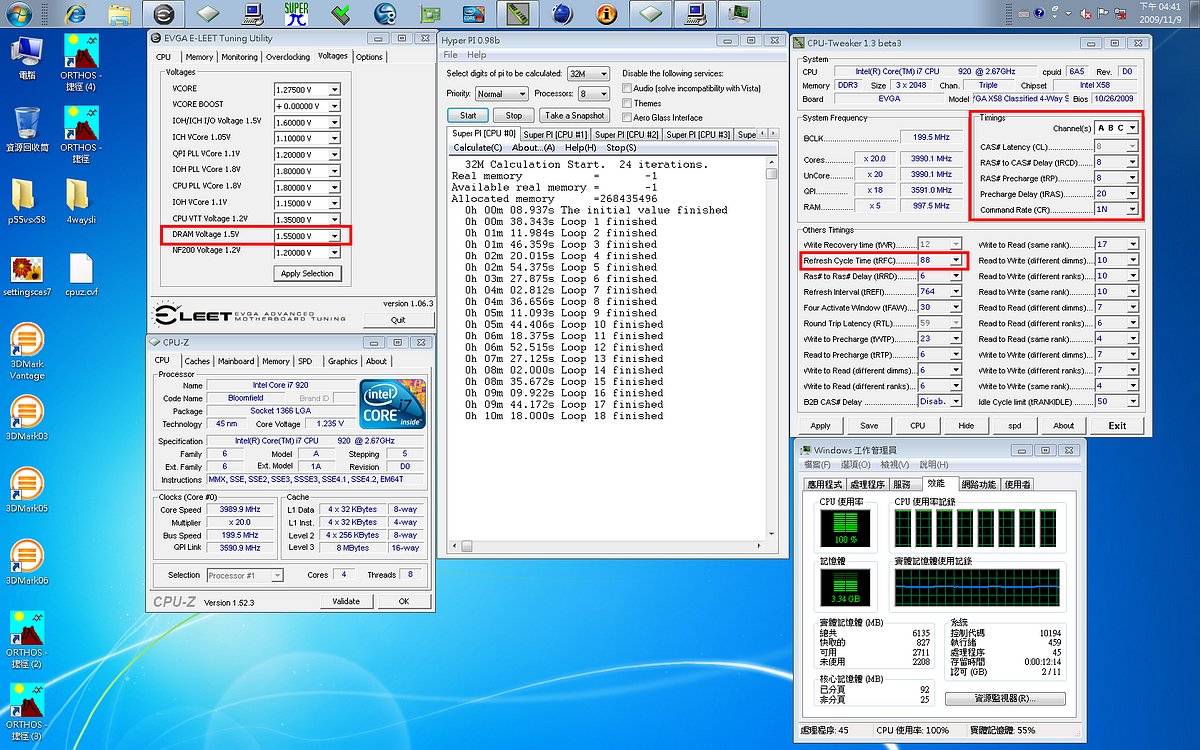Select the ORTHOS shortcut (4) desktop icon
The width and height of the screenshot is (1200, 750).
pos(81,64)
